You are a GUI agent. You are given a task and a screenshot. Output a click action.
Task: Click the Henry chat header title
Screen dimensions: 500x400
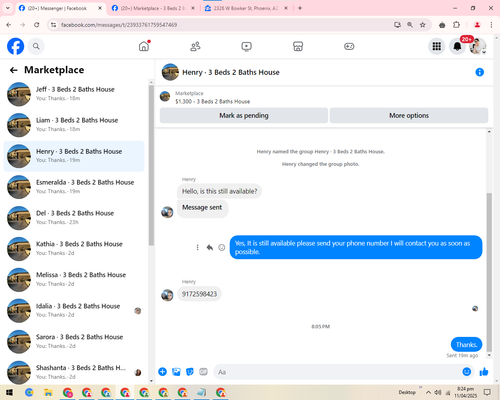click(231, 72)
